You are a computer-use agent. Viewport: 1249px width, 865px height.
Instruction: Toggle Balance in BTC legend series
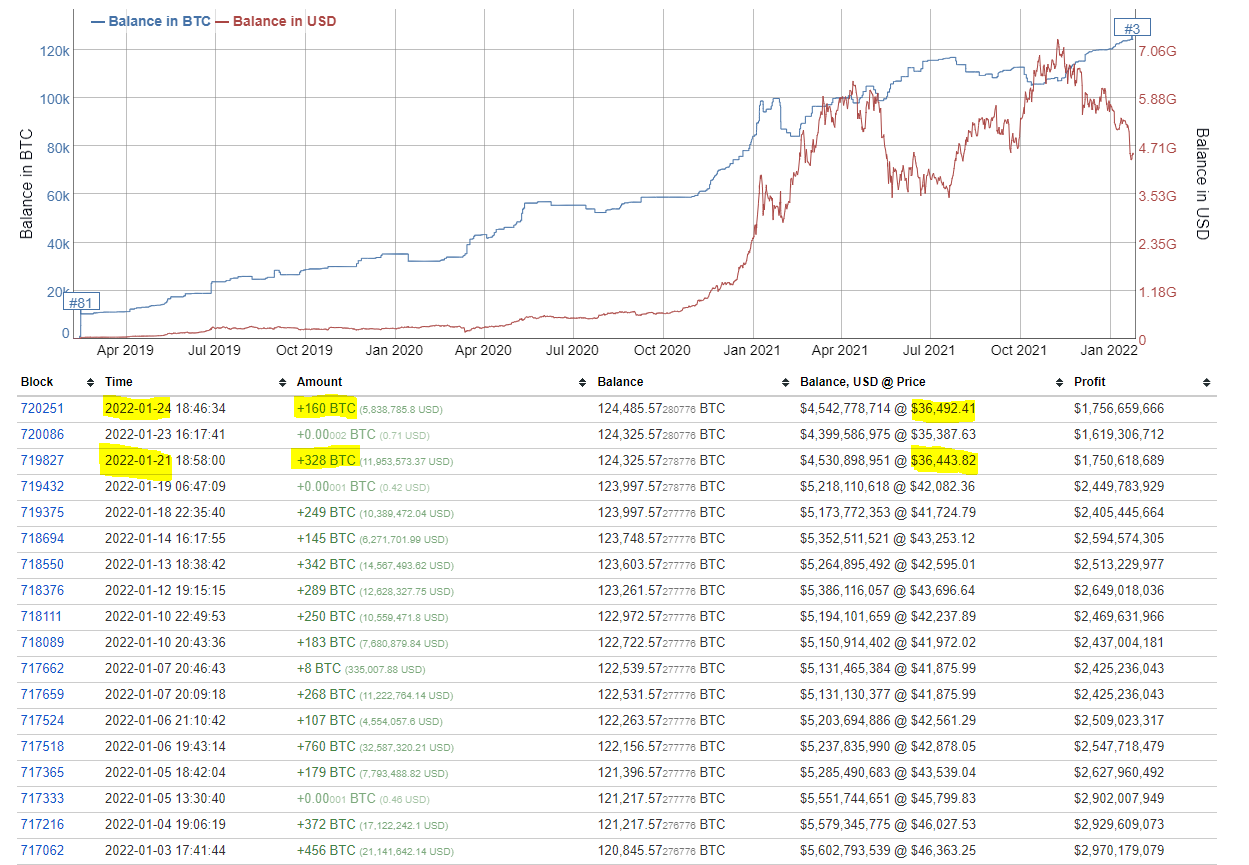(x=151, y=21)
